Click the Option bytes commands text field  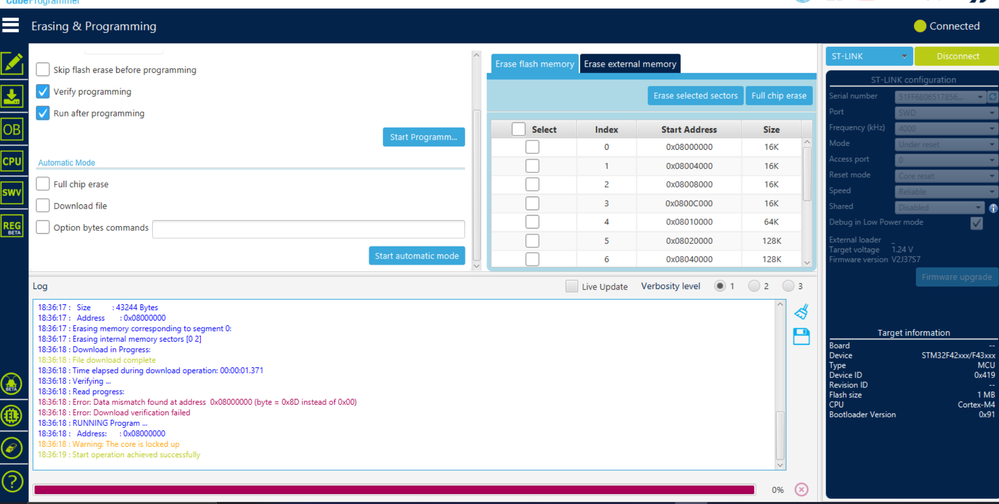pos(308,229)
